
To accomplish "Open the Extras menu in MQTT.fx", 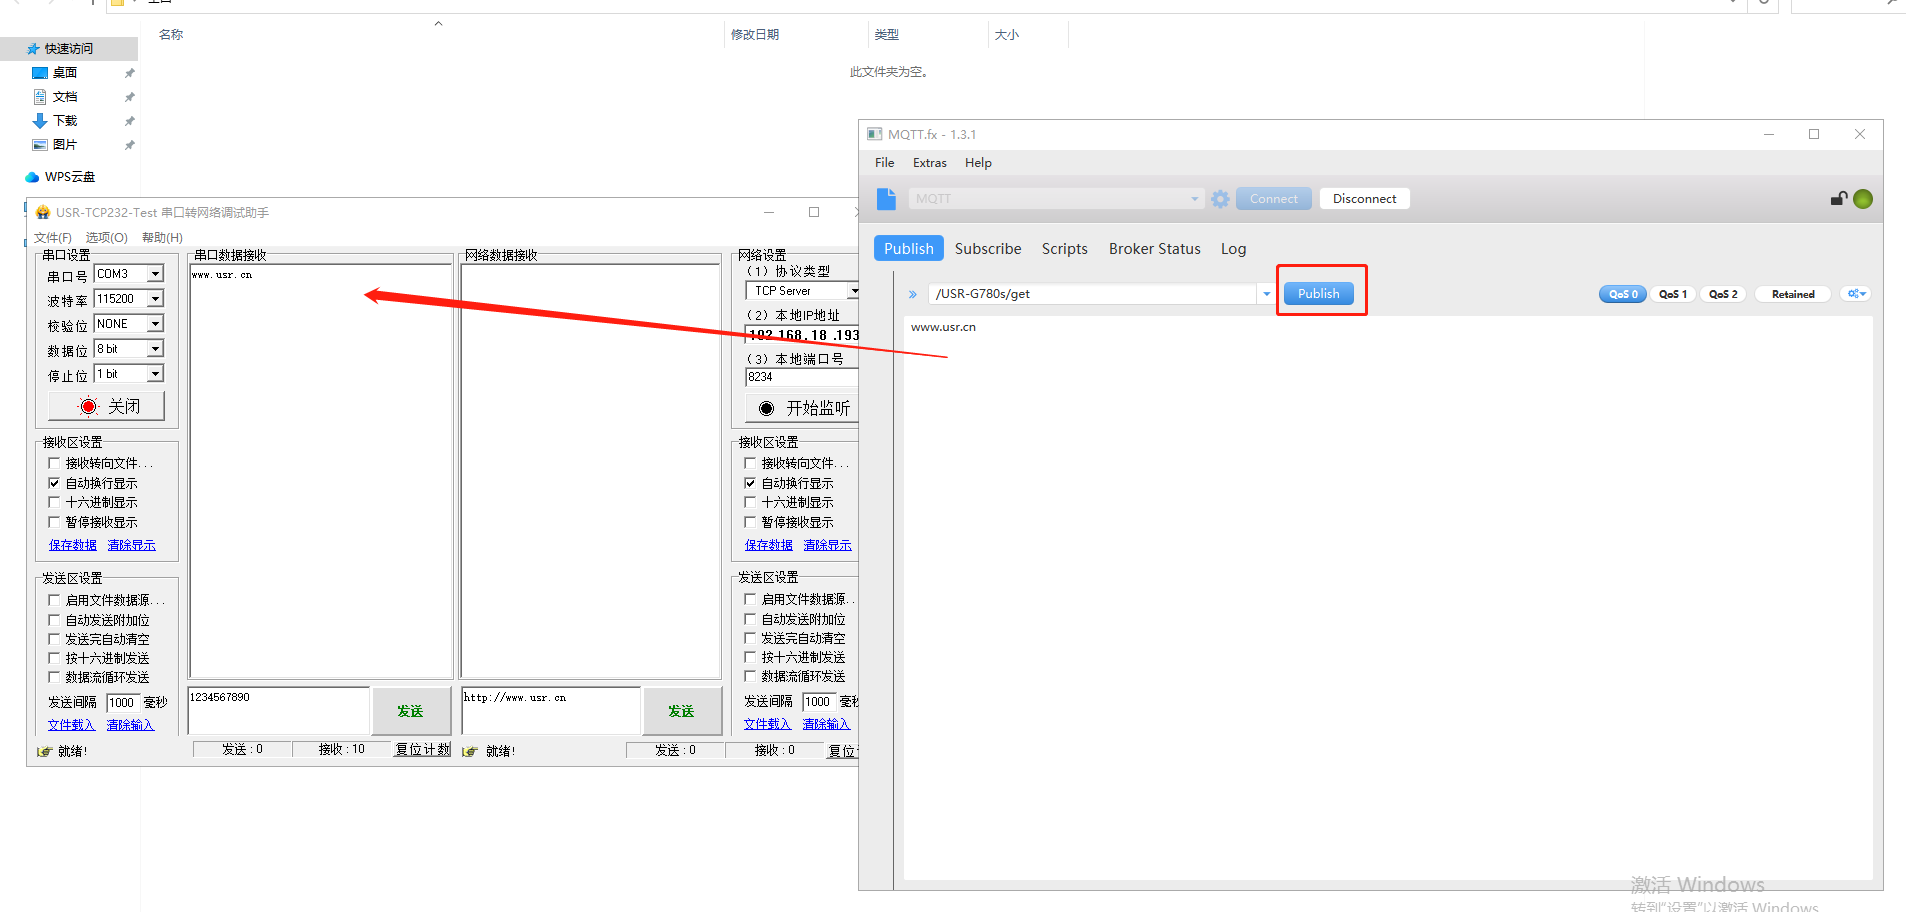I will coord(929,163).
